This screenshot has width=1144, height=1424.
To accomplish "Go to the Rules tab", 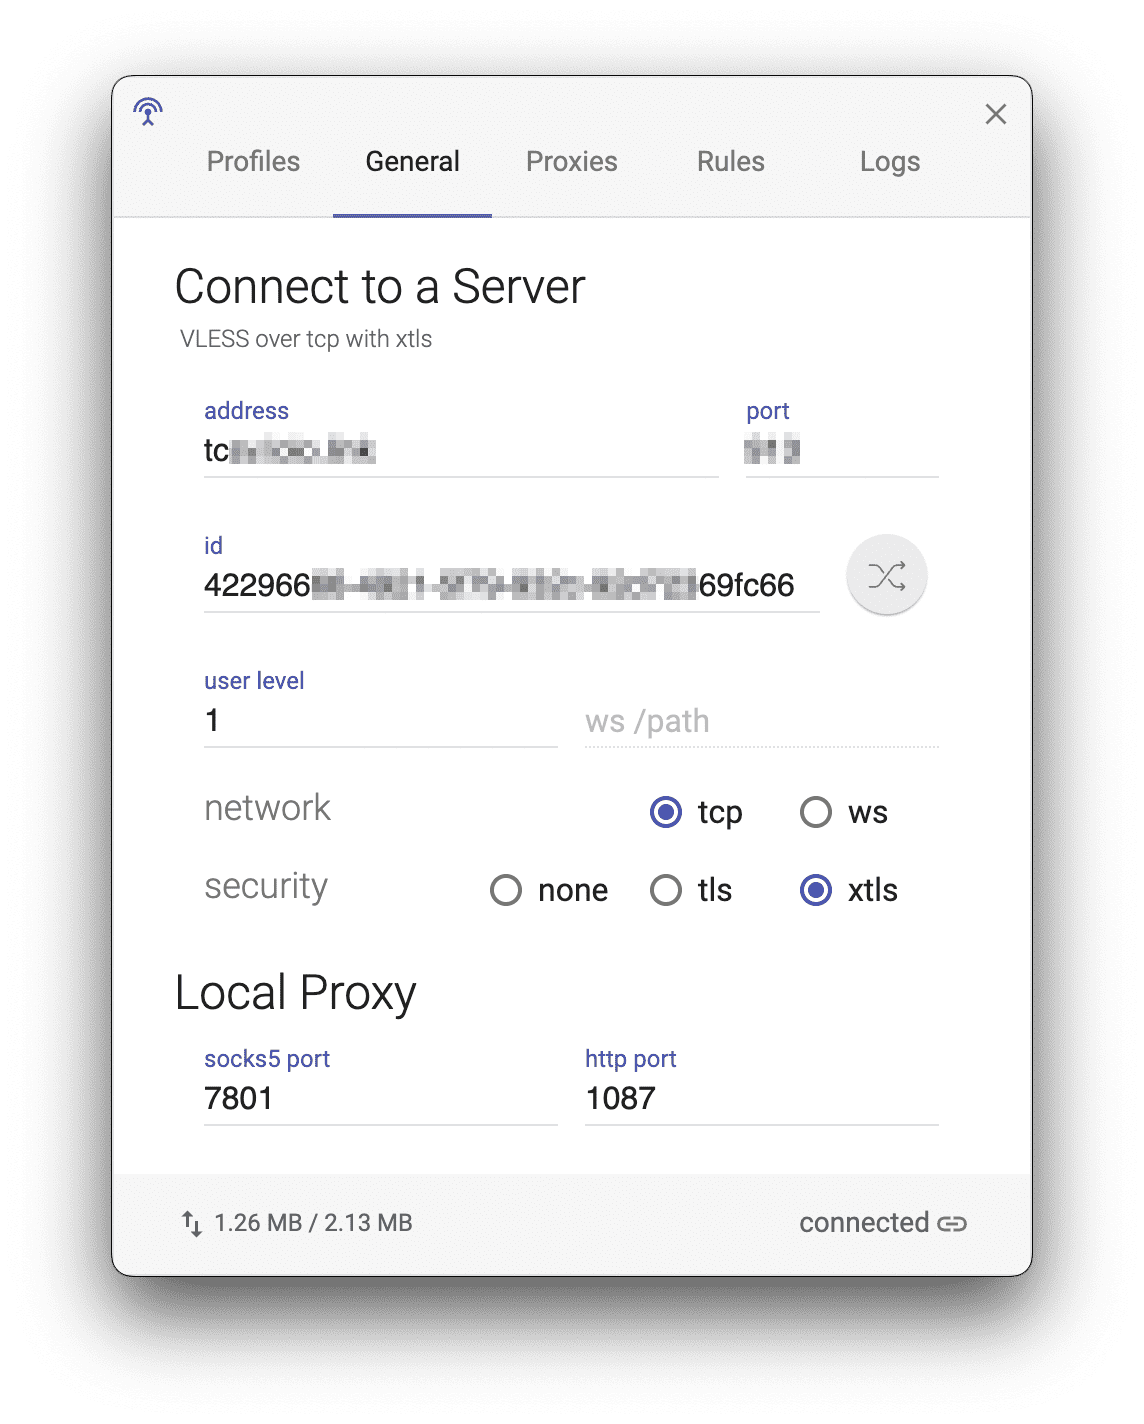I will [731, 162].
